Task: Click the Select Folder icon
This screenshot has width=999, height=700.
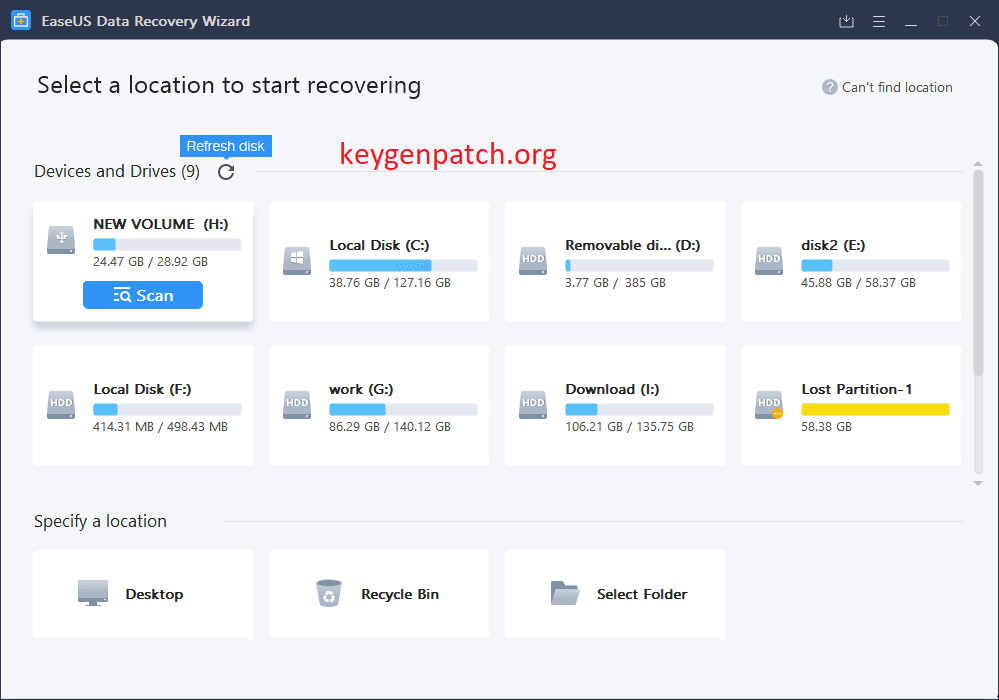Action: (565, 593)
